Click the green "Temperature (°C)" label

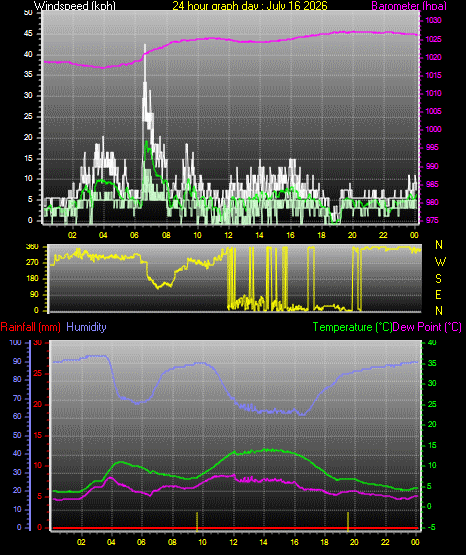[x=352, y=327]
